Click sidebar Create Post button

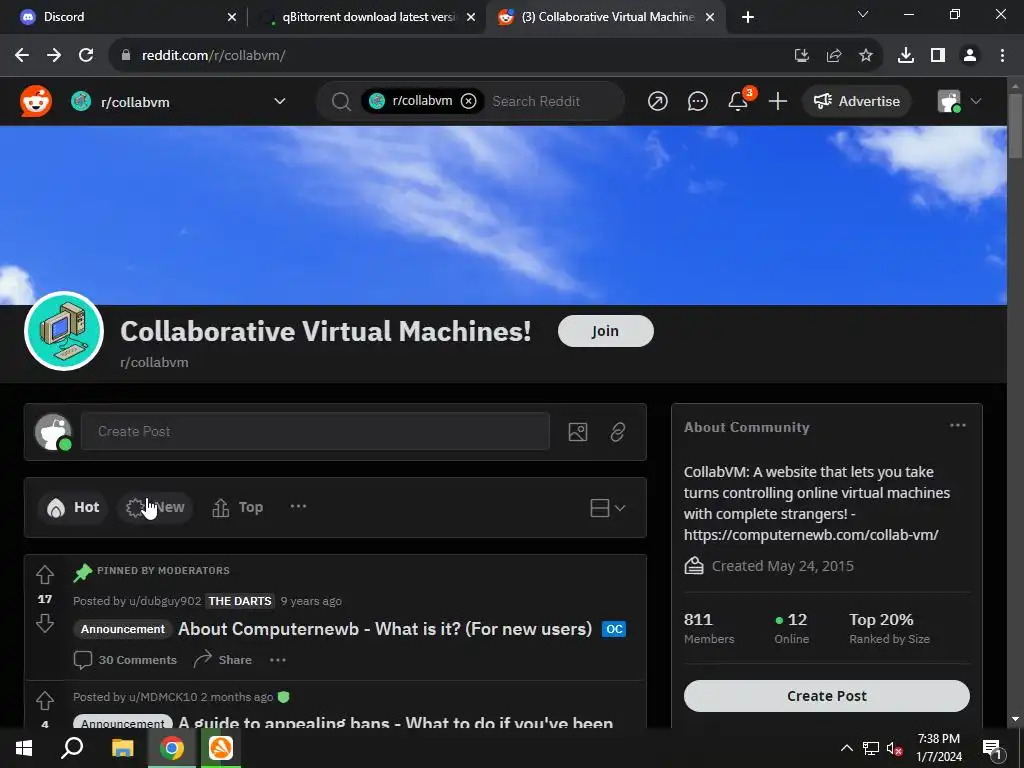(827, 696)
